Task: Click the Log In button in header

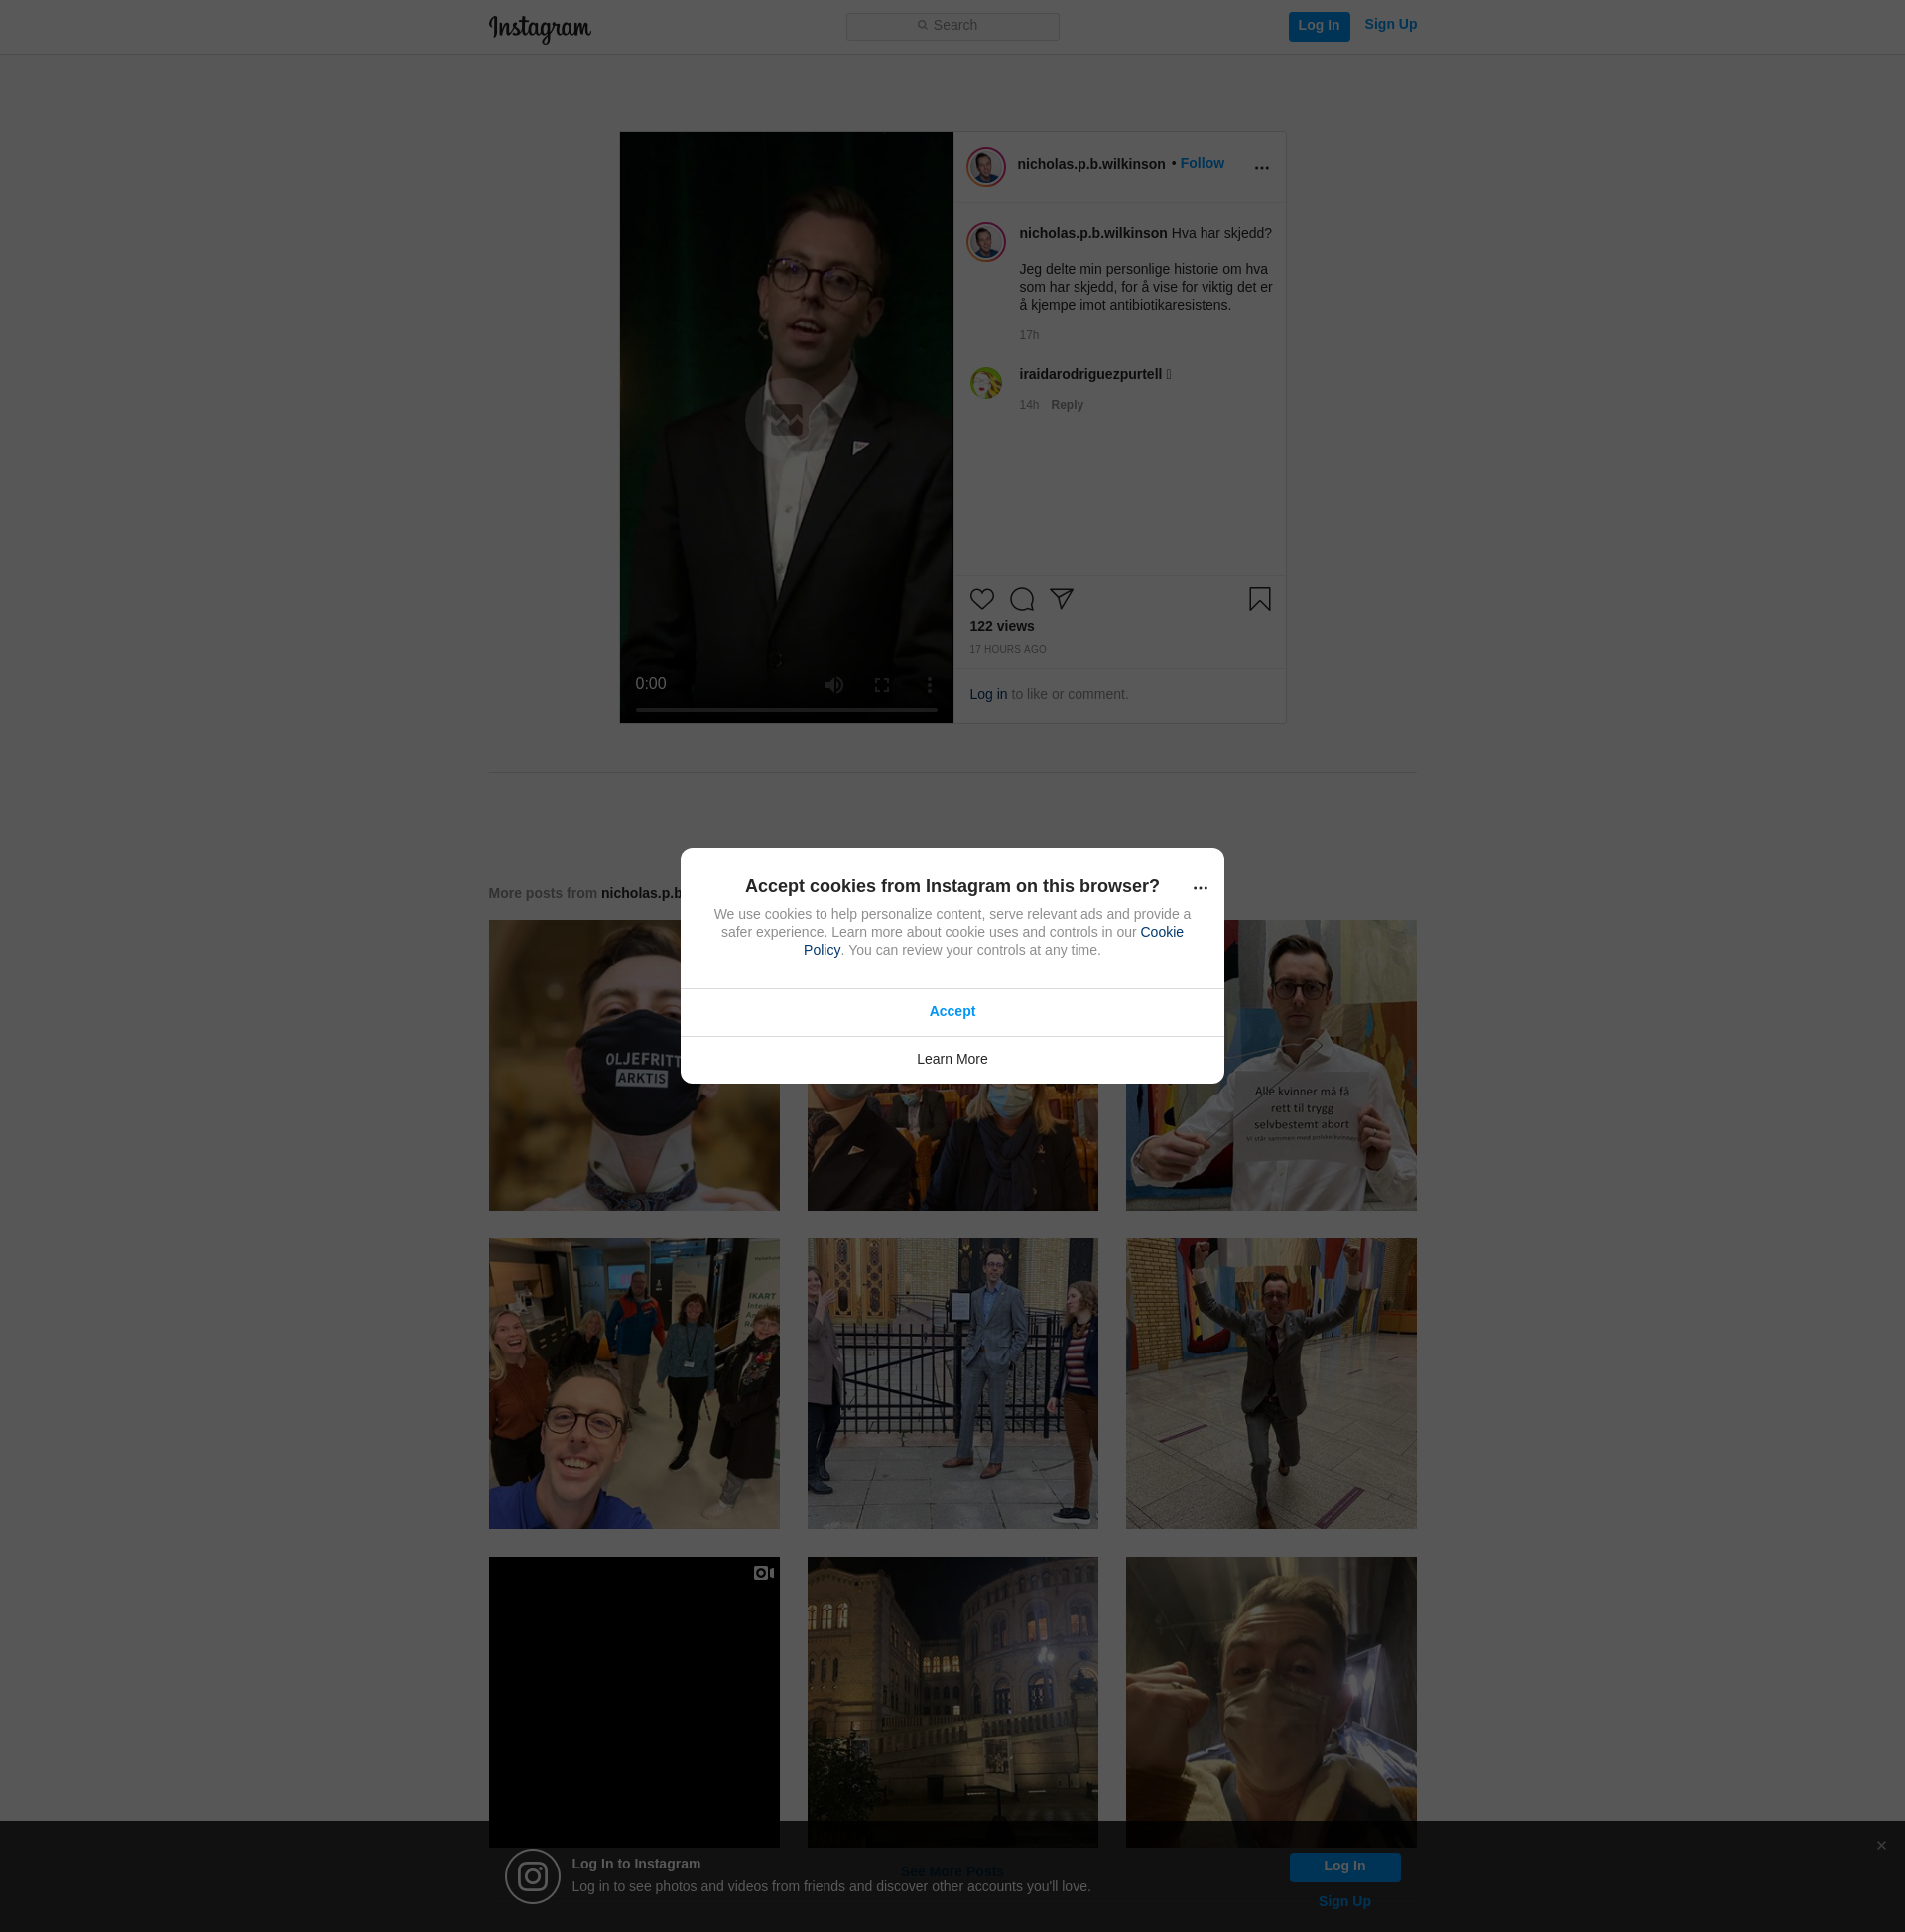Action: click(1318, 26)
